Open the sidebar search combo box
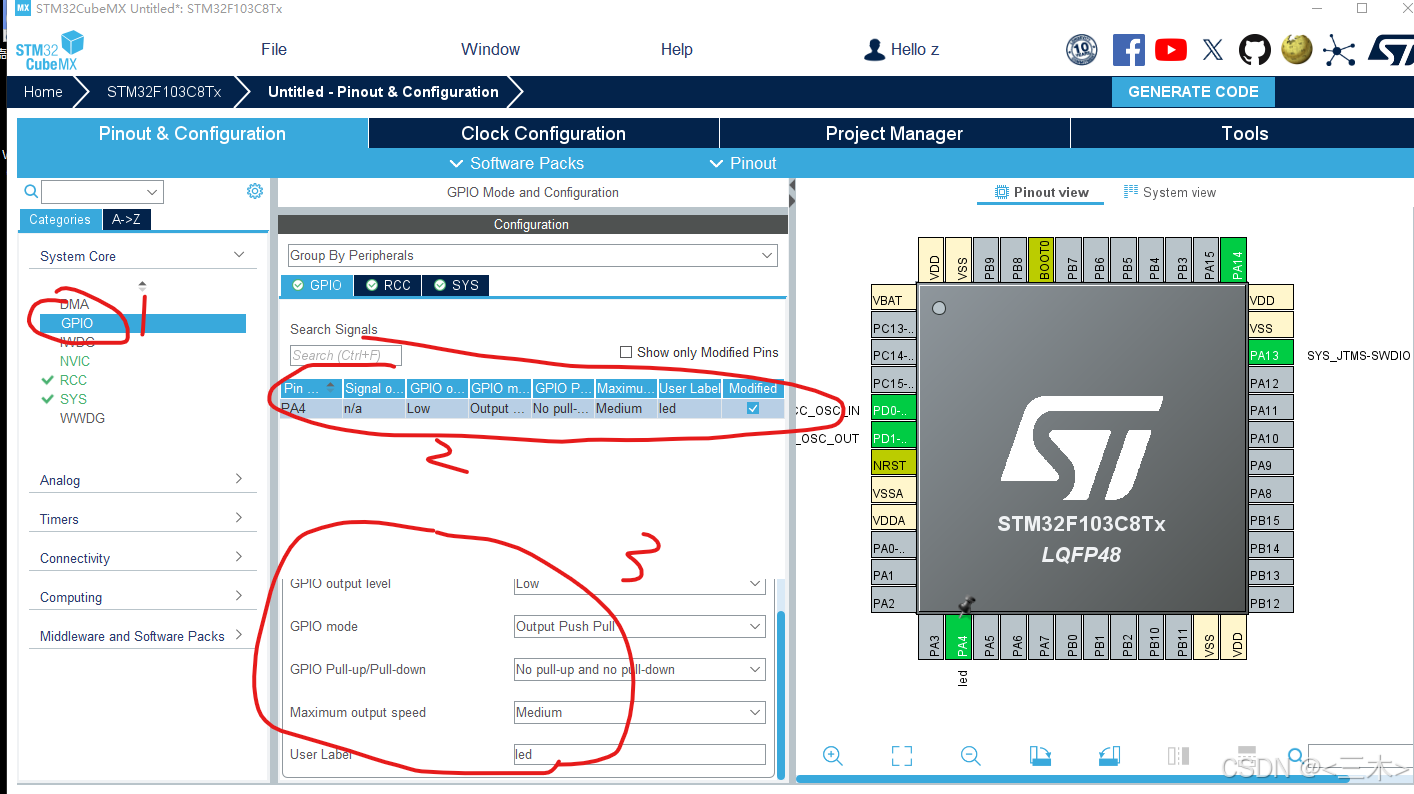The height and width of the screenshot is (794, 1414). [102, 192]
